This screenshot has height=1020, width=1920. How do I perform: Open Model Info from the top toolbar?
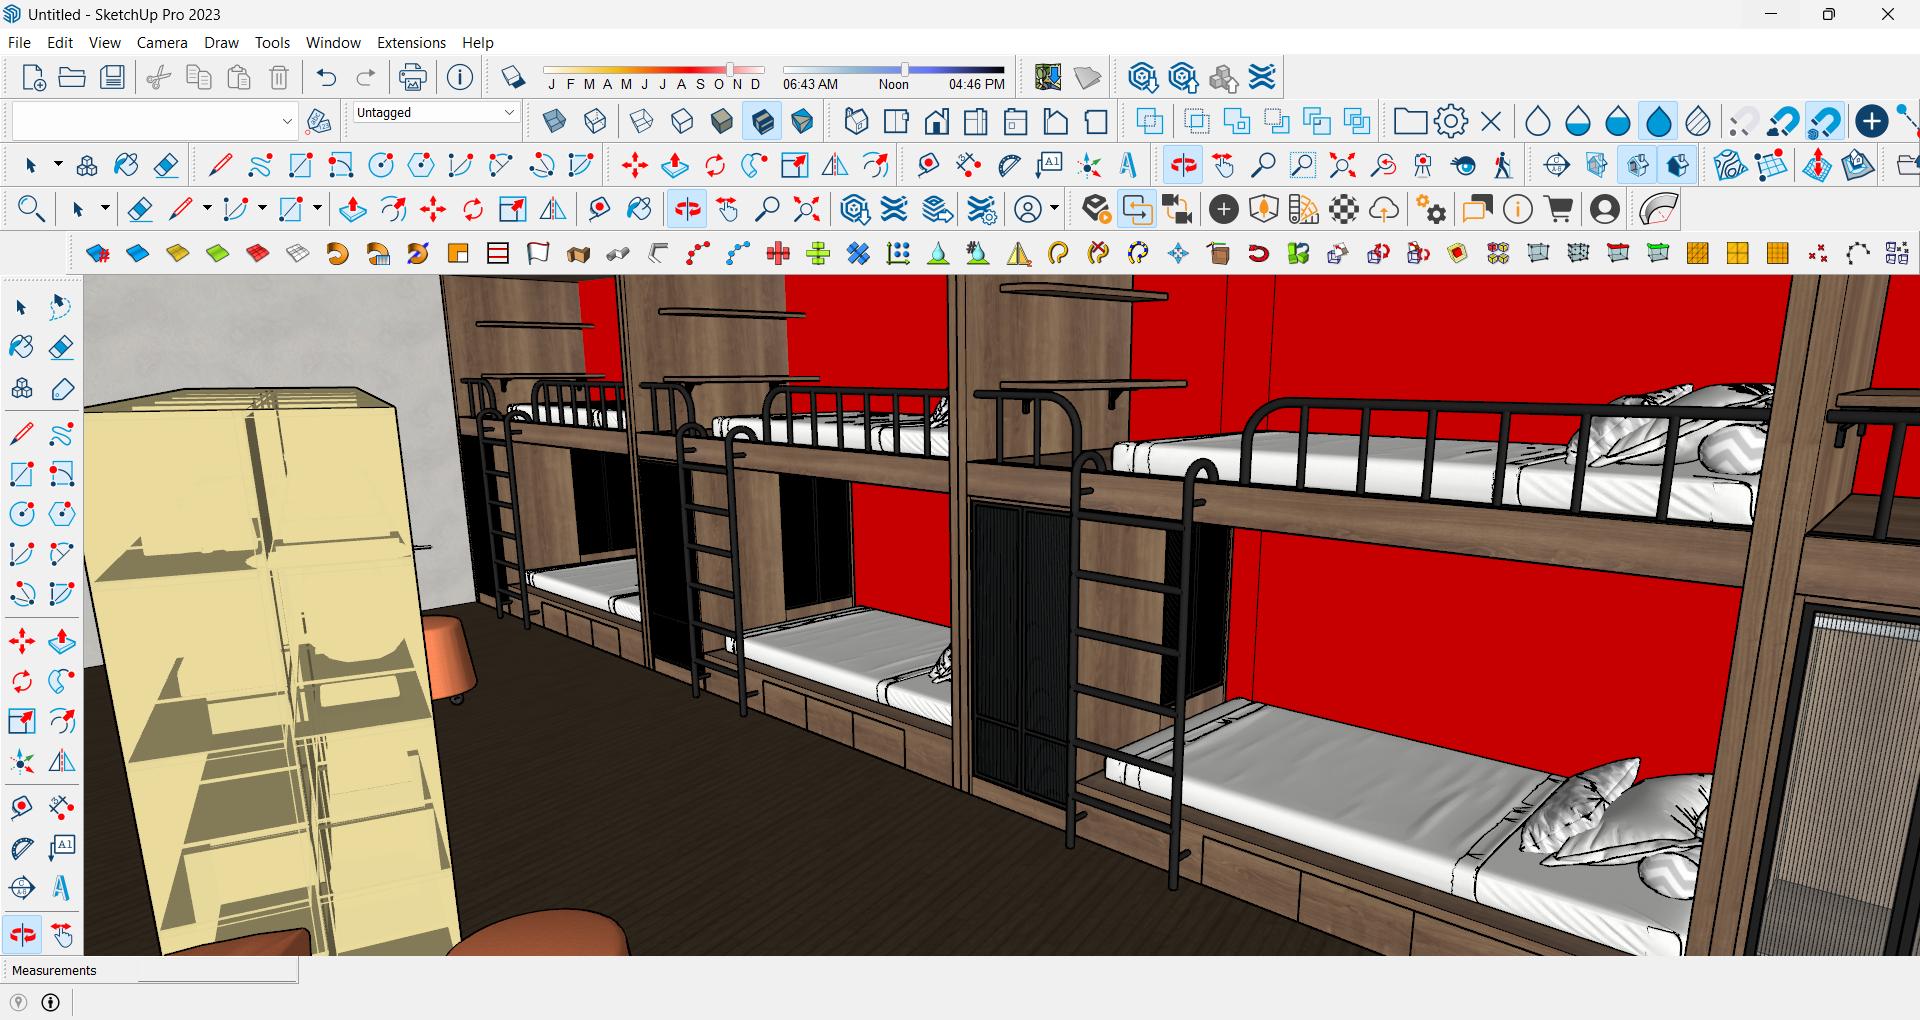tap(460, 77)
